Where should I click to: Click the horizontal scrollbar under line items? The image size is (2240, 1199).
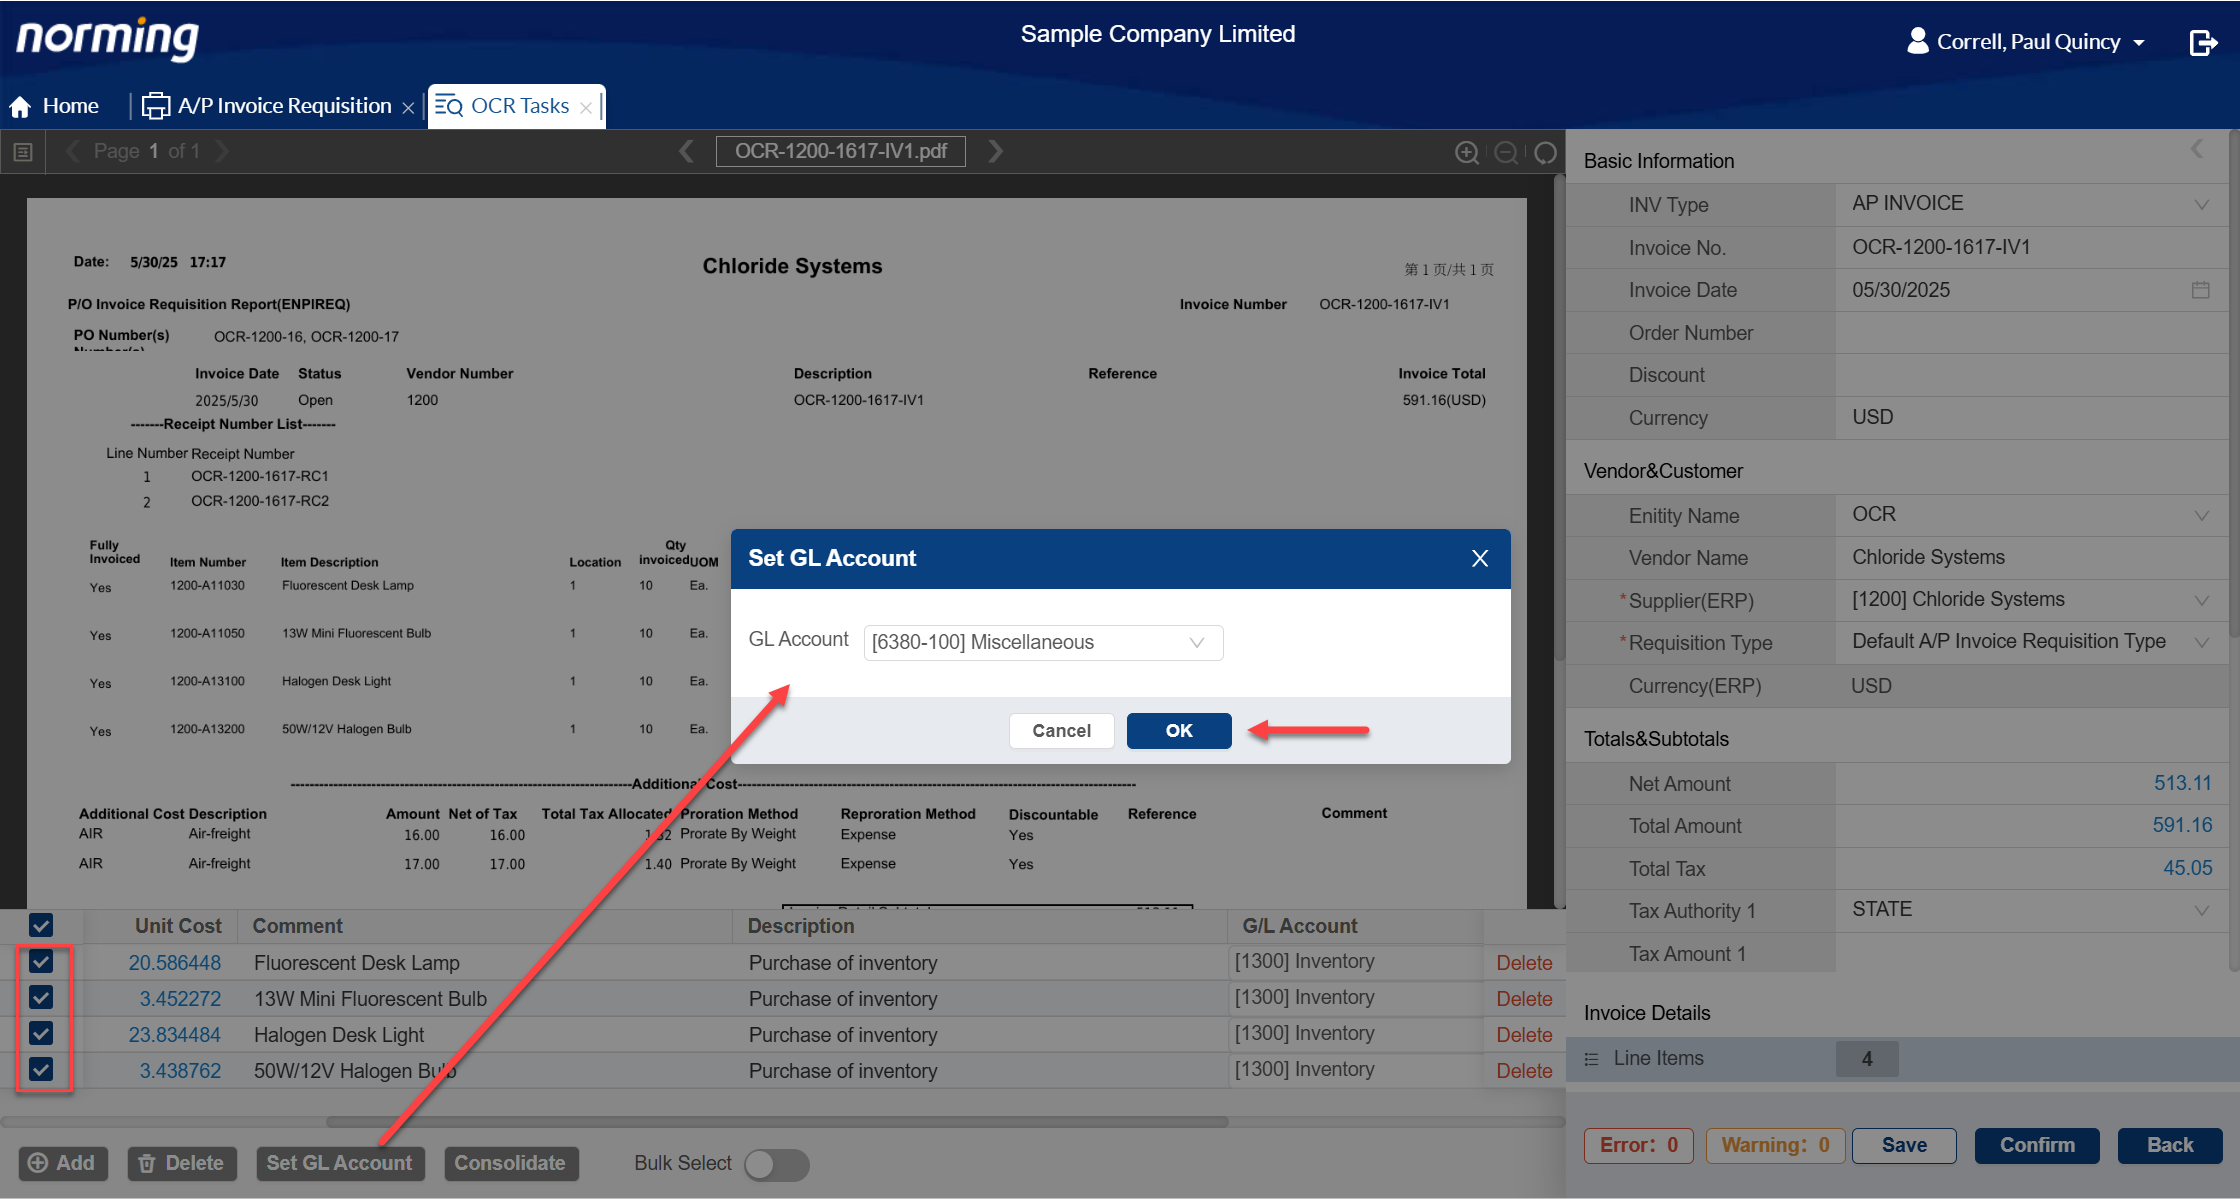(x=777, y=1122)
